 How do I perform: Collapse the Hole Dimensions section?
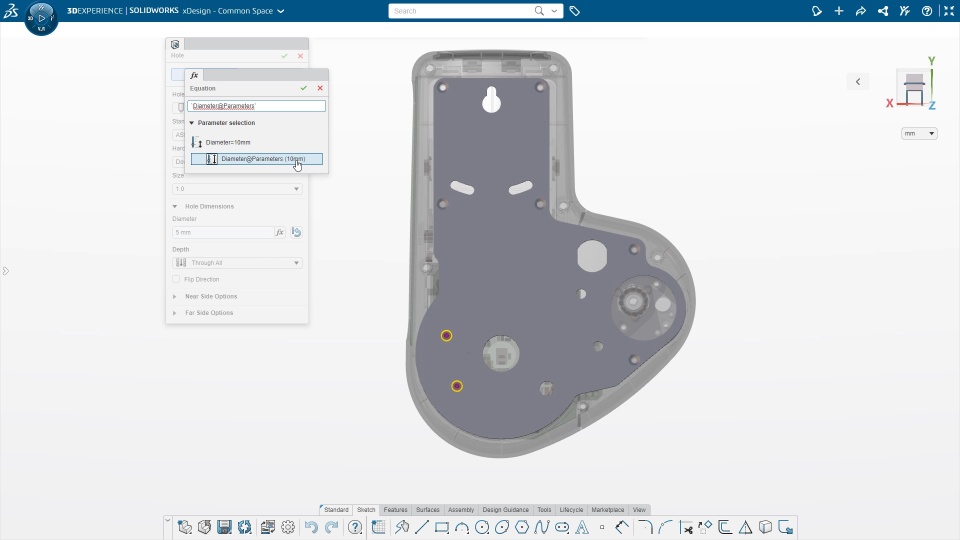click(x=175, y=206)
